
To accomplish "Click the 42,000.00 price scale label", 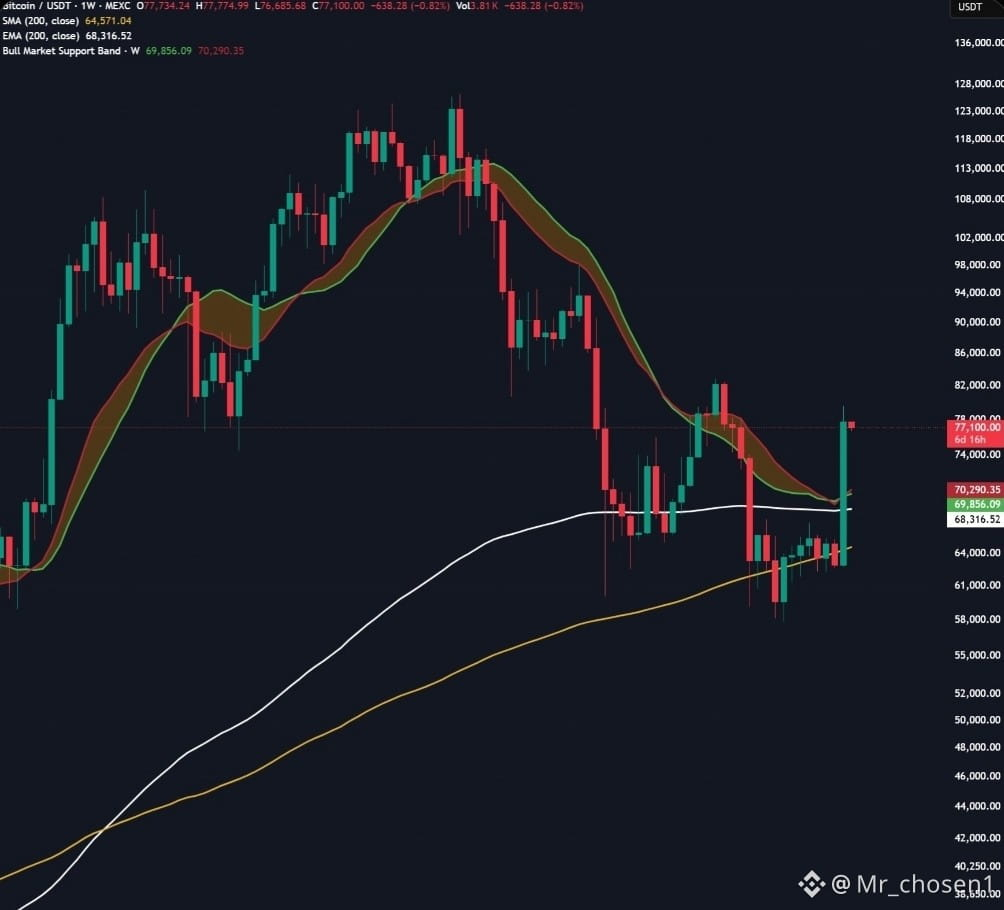I will point(978,838).
